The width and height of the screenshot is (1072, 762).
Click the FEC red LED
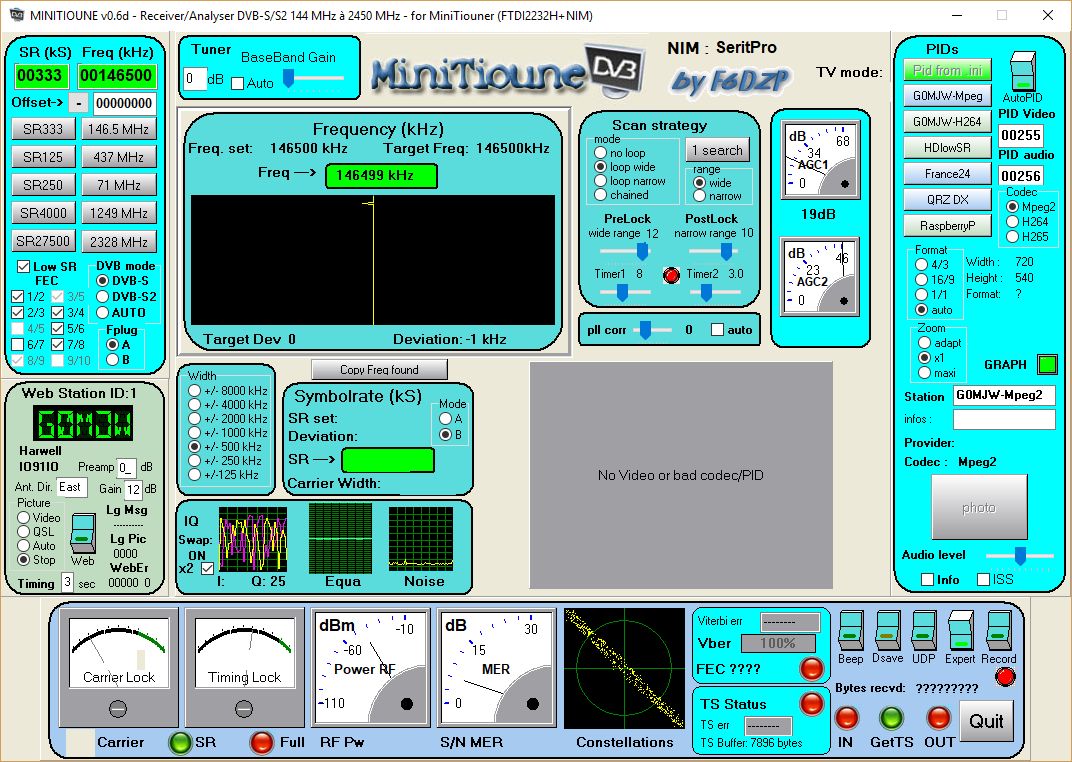(812, 668)
